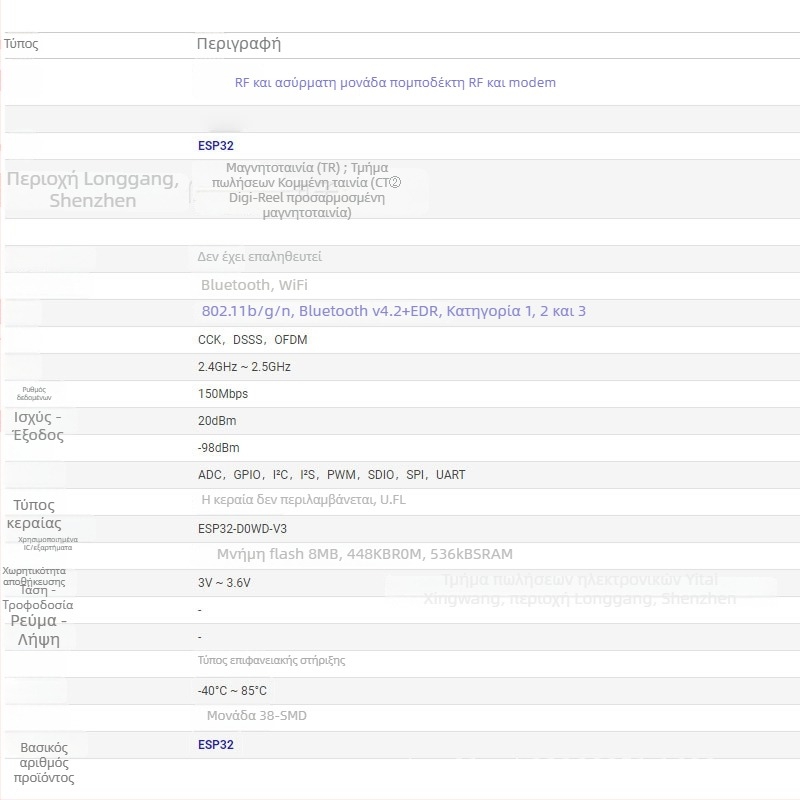This screenshot has height=800, width=800.
Task: Open the ESP32 series link
Action: click(x=216, y=146)
